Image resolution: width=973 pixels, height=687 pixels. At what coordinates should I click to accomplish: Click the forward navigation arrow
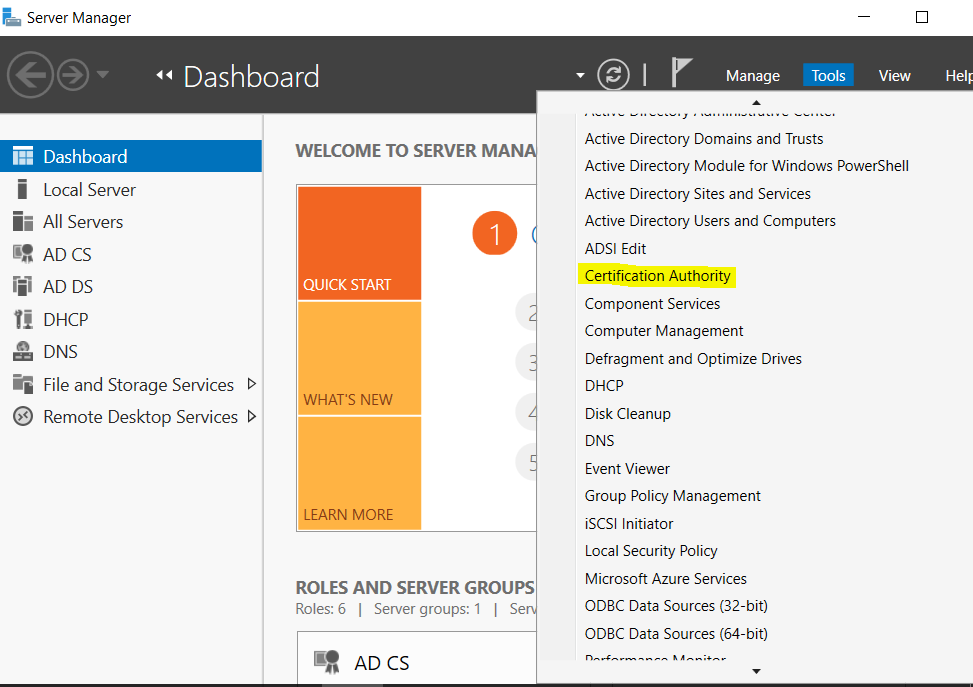coord(73,75)
